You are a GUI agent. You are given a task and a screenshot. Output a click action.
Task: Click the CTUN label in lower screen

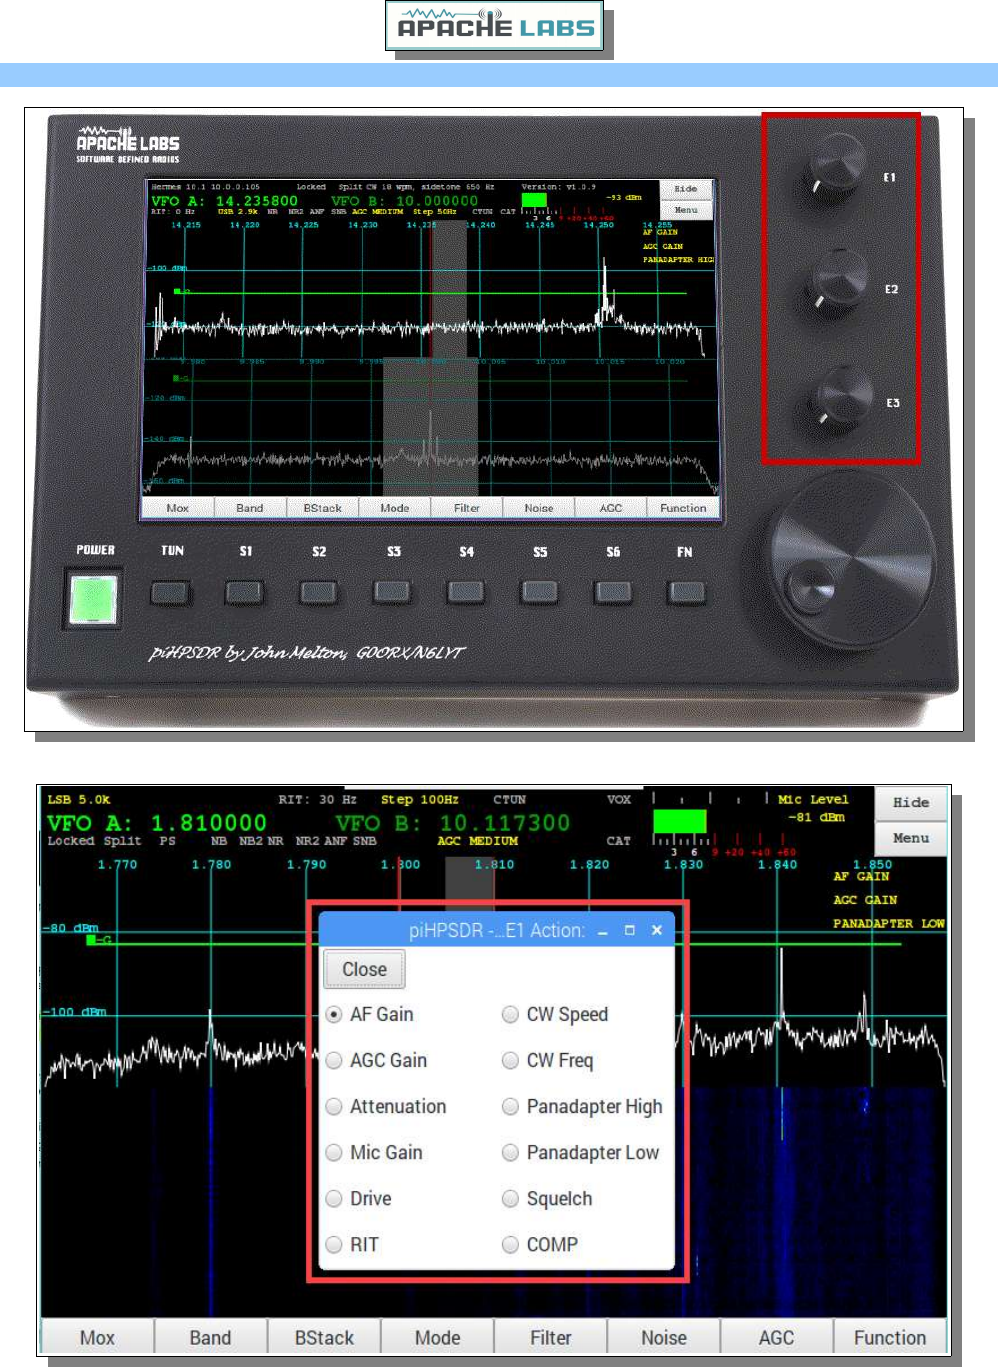[509, 799]
